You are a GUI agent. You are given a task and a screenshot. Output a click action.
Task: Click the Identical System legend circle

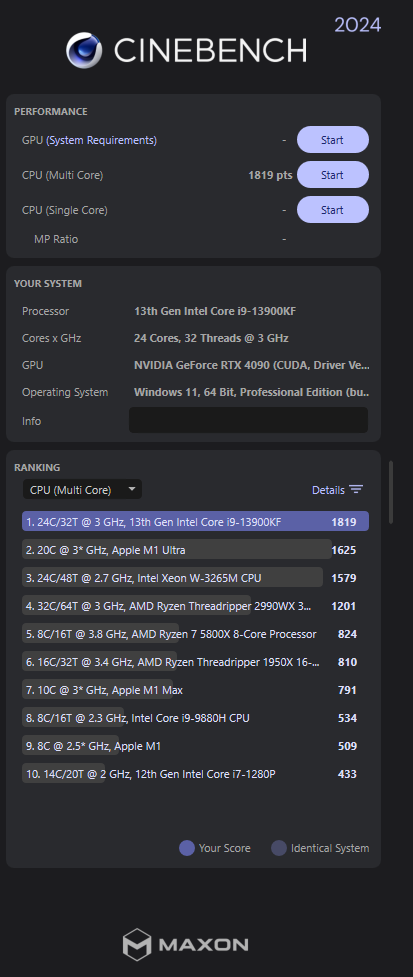coord(279,848)
